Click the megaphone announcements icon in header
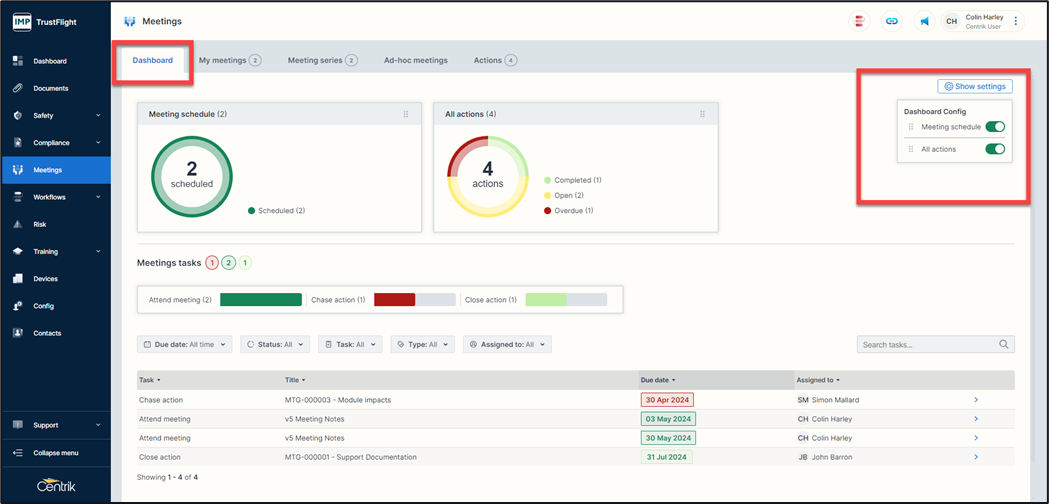 (924, 21)
